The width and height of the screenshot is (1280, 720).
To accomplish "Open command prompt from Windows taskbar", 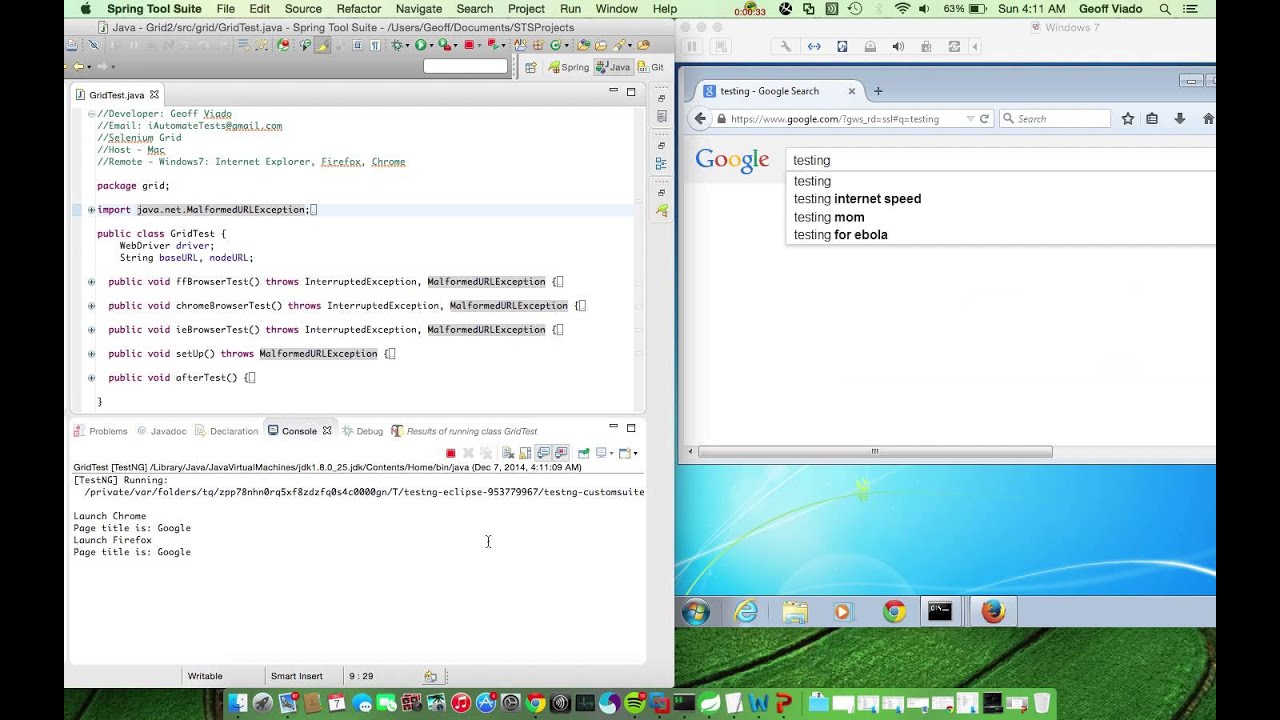I will coord(940,611).
